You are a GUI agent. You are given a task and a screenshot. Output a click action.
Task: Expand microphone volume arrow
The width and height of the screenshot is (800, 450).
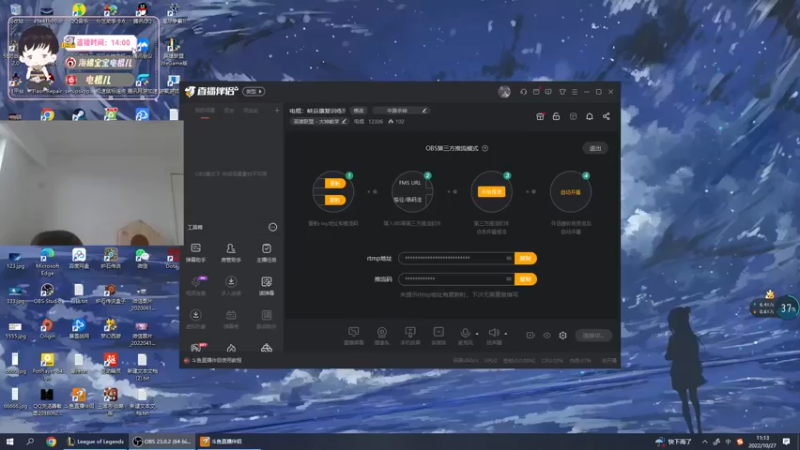point(477,334)
